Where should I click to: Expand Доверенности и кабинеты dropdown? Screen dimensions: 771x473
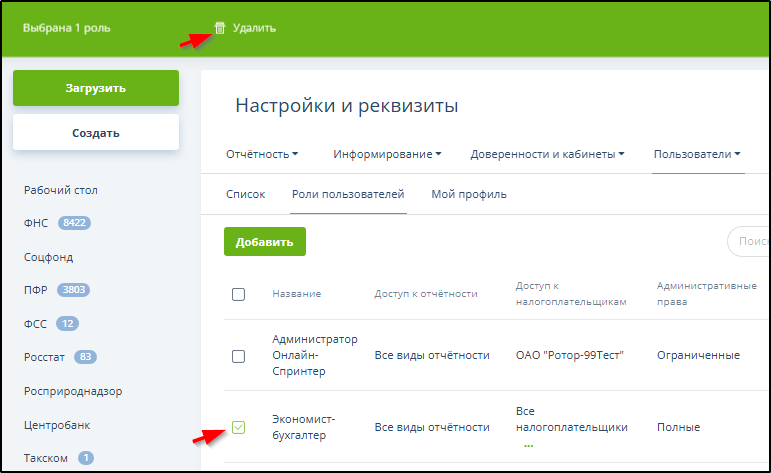547,154
